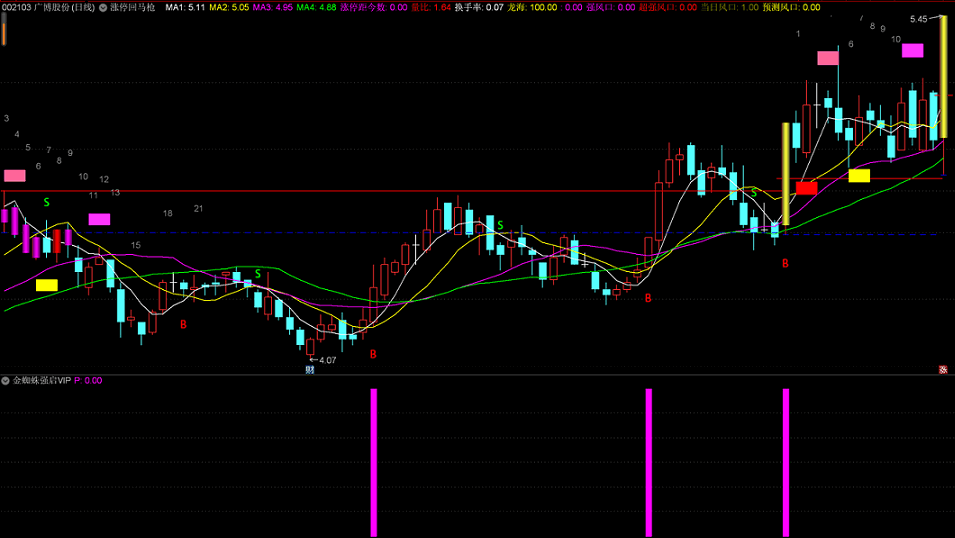This screenshot has height=538, width=955.
Task: Click the red B marker below 4.07 low
Action: tap(373, 354)
